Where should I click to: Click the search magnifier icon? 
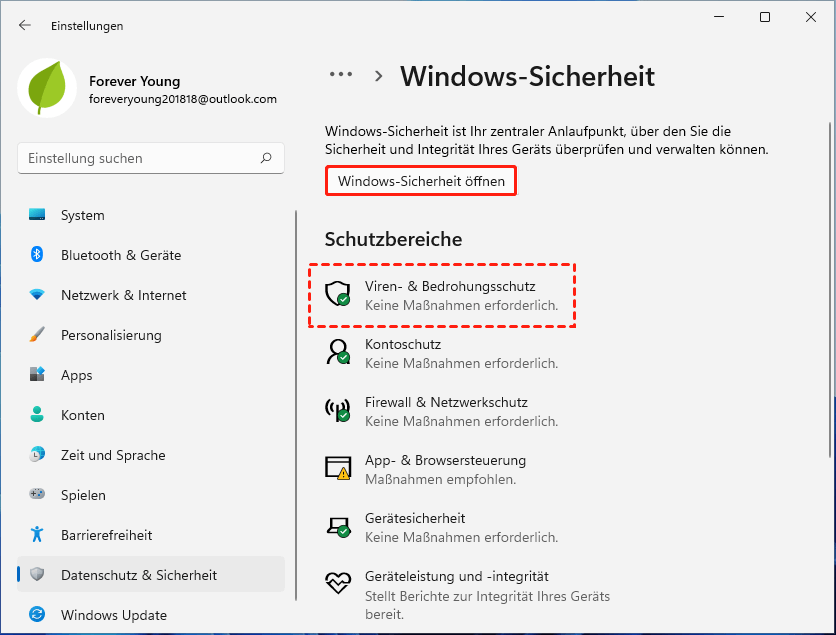(266, 158)
